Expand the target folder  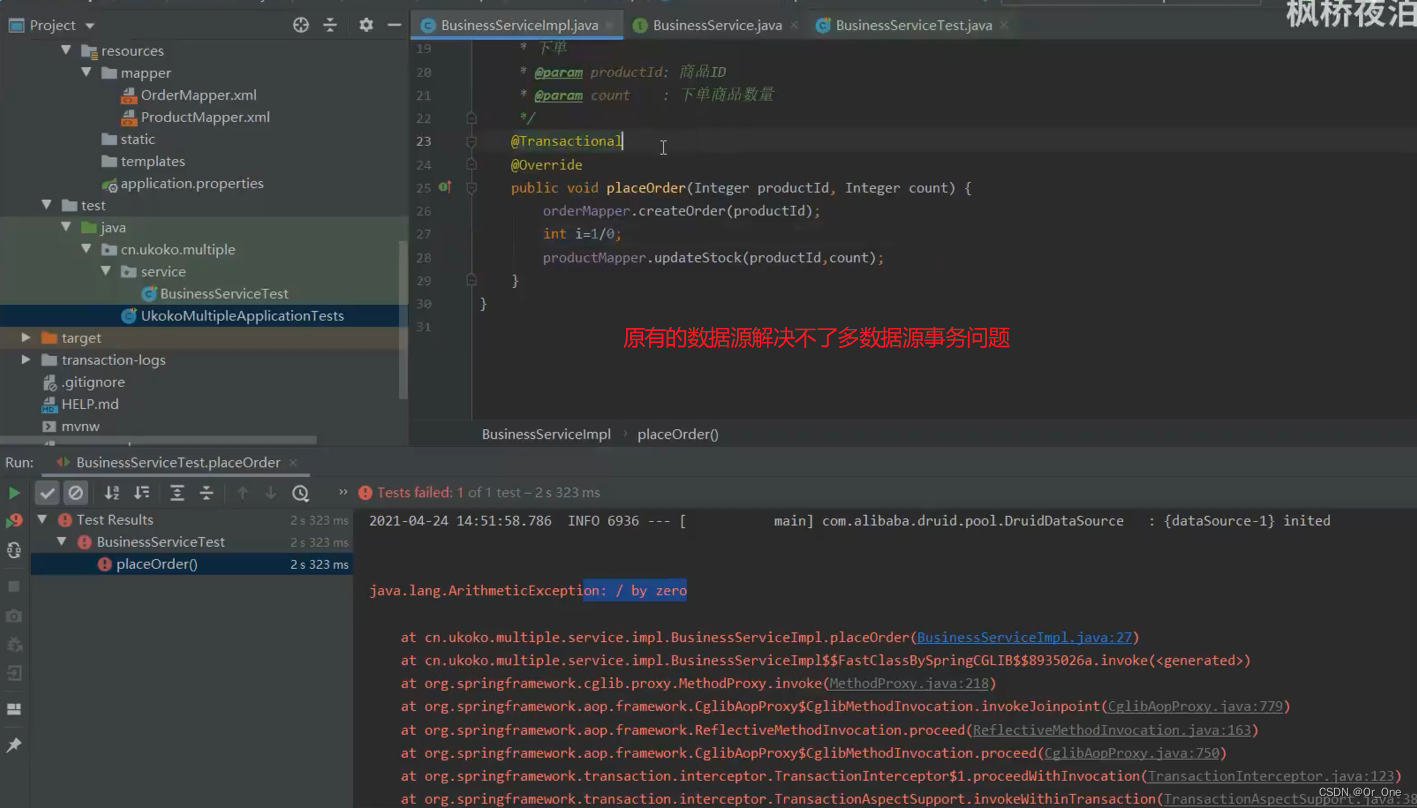(26, 338)
